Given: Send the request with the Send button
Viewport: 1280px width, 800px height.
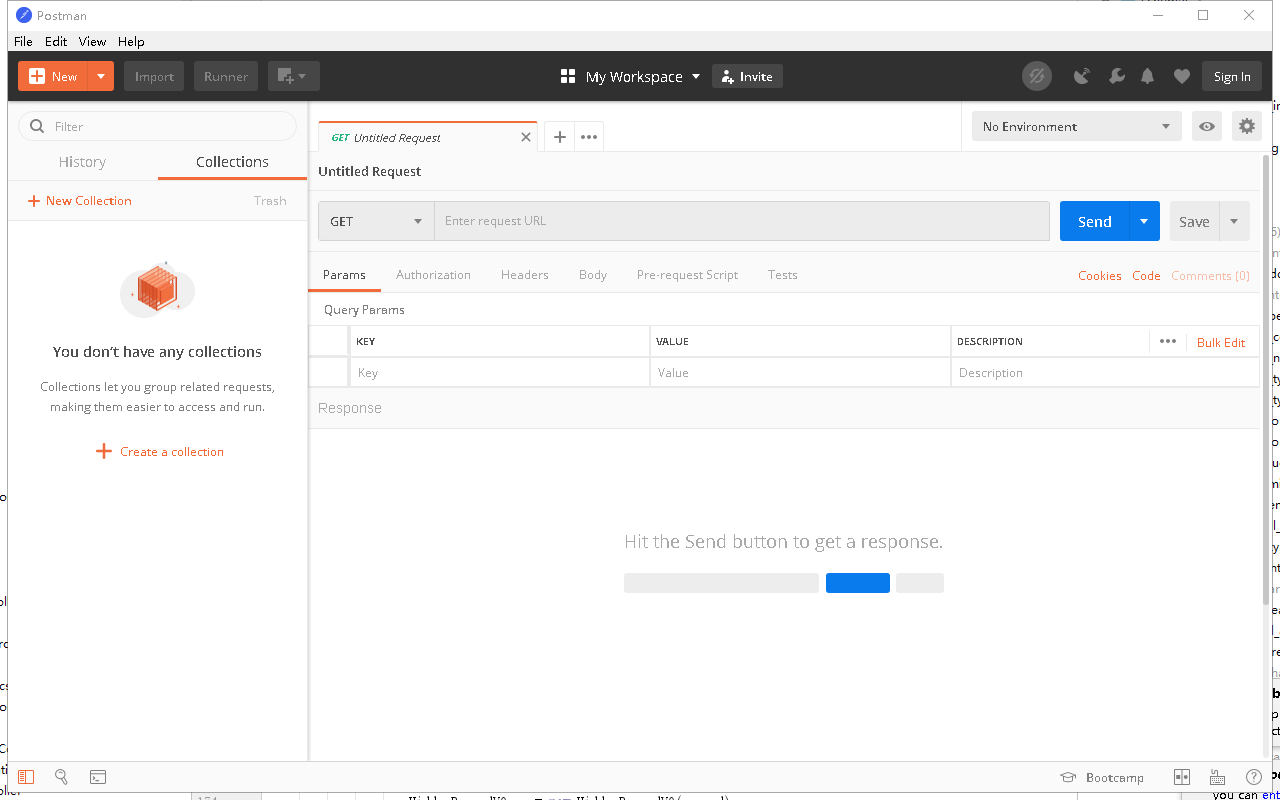Looking at the screenshot, I should coord(1095,221).
